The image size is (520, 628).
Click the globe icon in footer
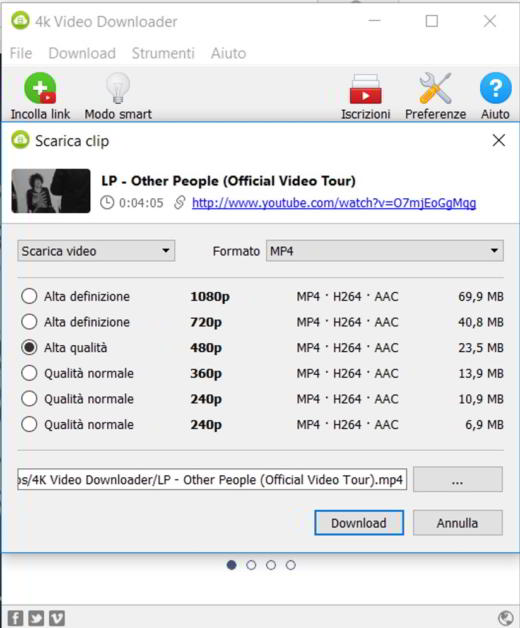(x=506, y=618)
